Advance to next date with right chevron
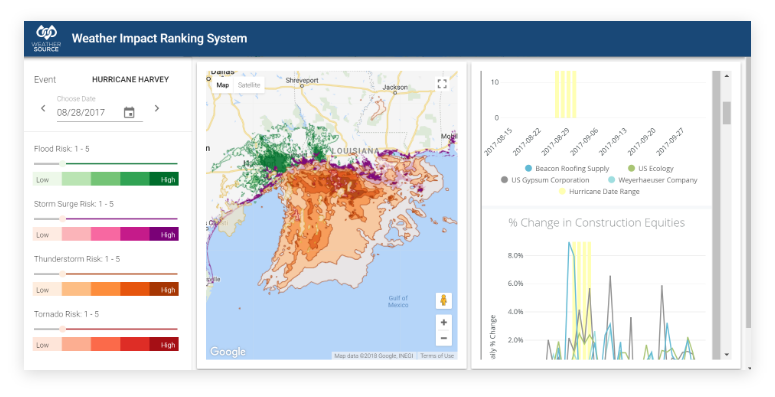The height and width of the screenshot is (397, 775). tap(157, 108)
